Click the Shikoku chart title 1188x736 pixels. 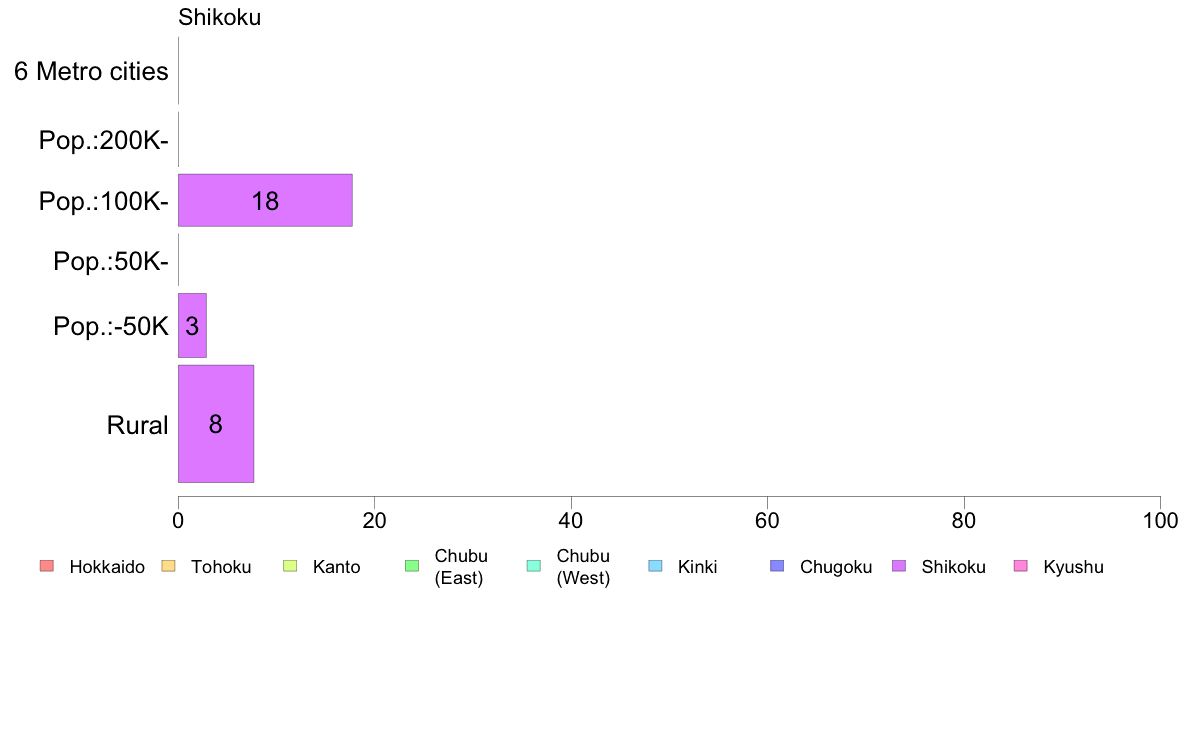tap(220, 17)
